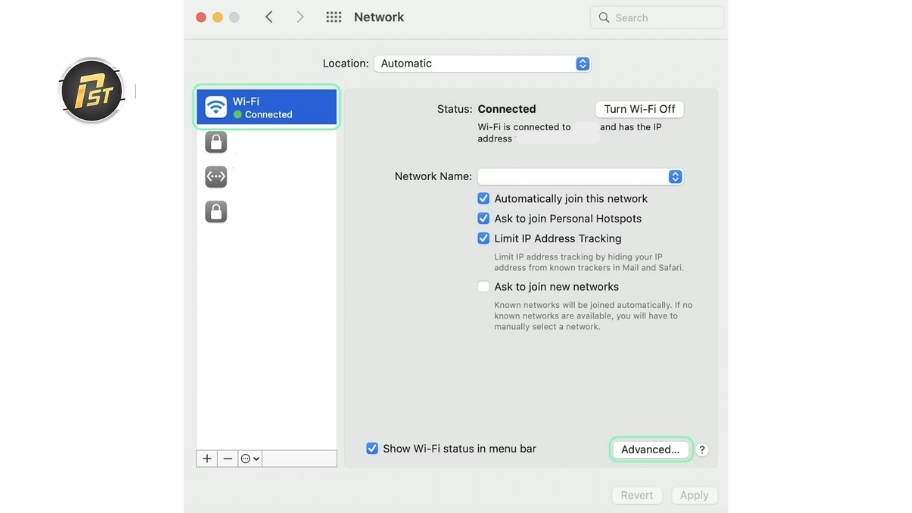The height and width of the screenshot is (513, 912).
Task: Open the Advanced... settings
Action: [650, 449]
